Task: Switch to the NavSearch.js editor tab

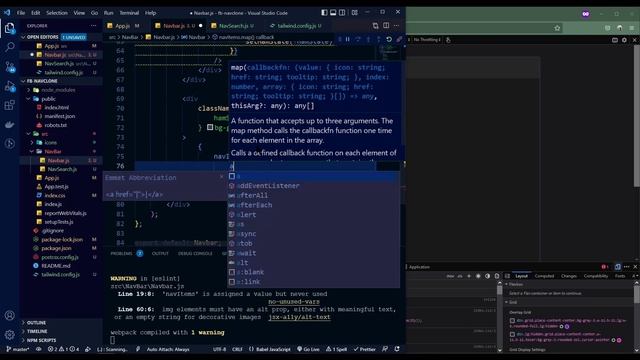Action: pyautogui.click(x=233, y=26)
